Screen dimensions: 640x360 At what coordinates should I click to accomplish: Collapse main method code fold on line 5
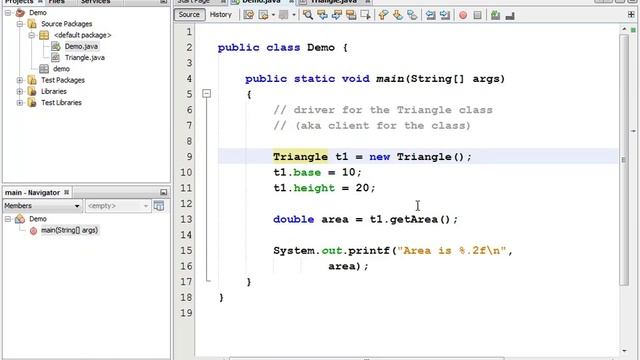tap(207, 94)
